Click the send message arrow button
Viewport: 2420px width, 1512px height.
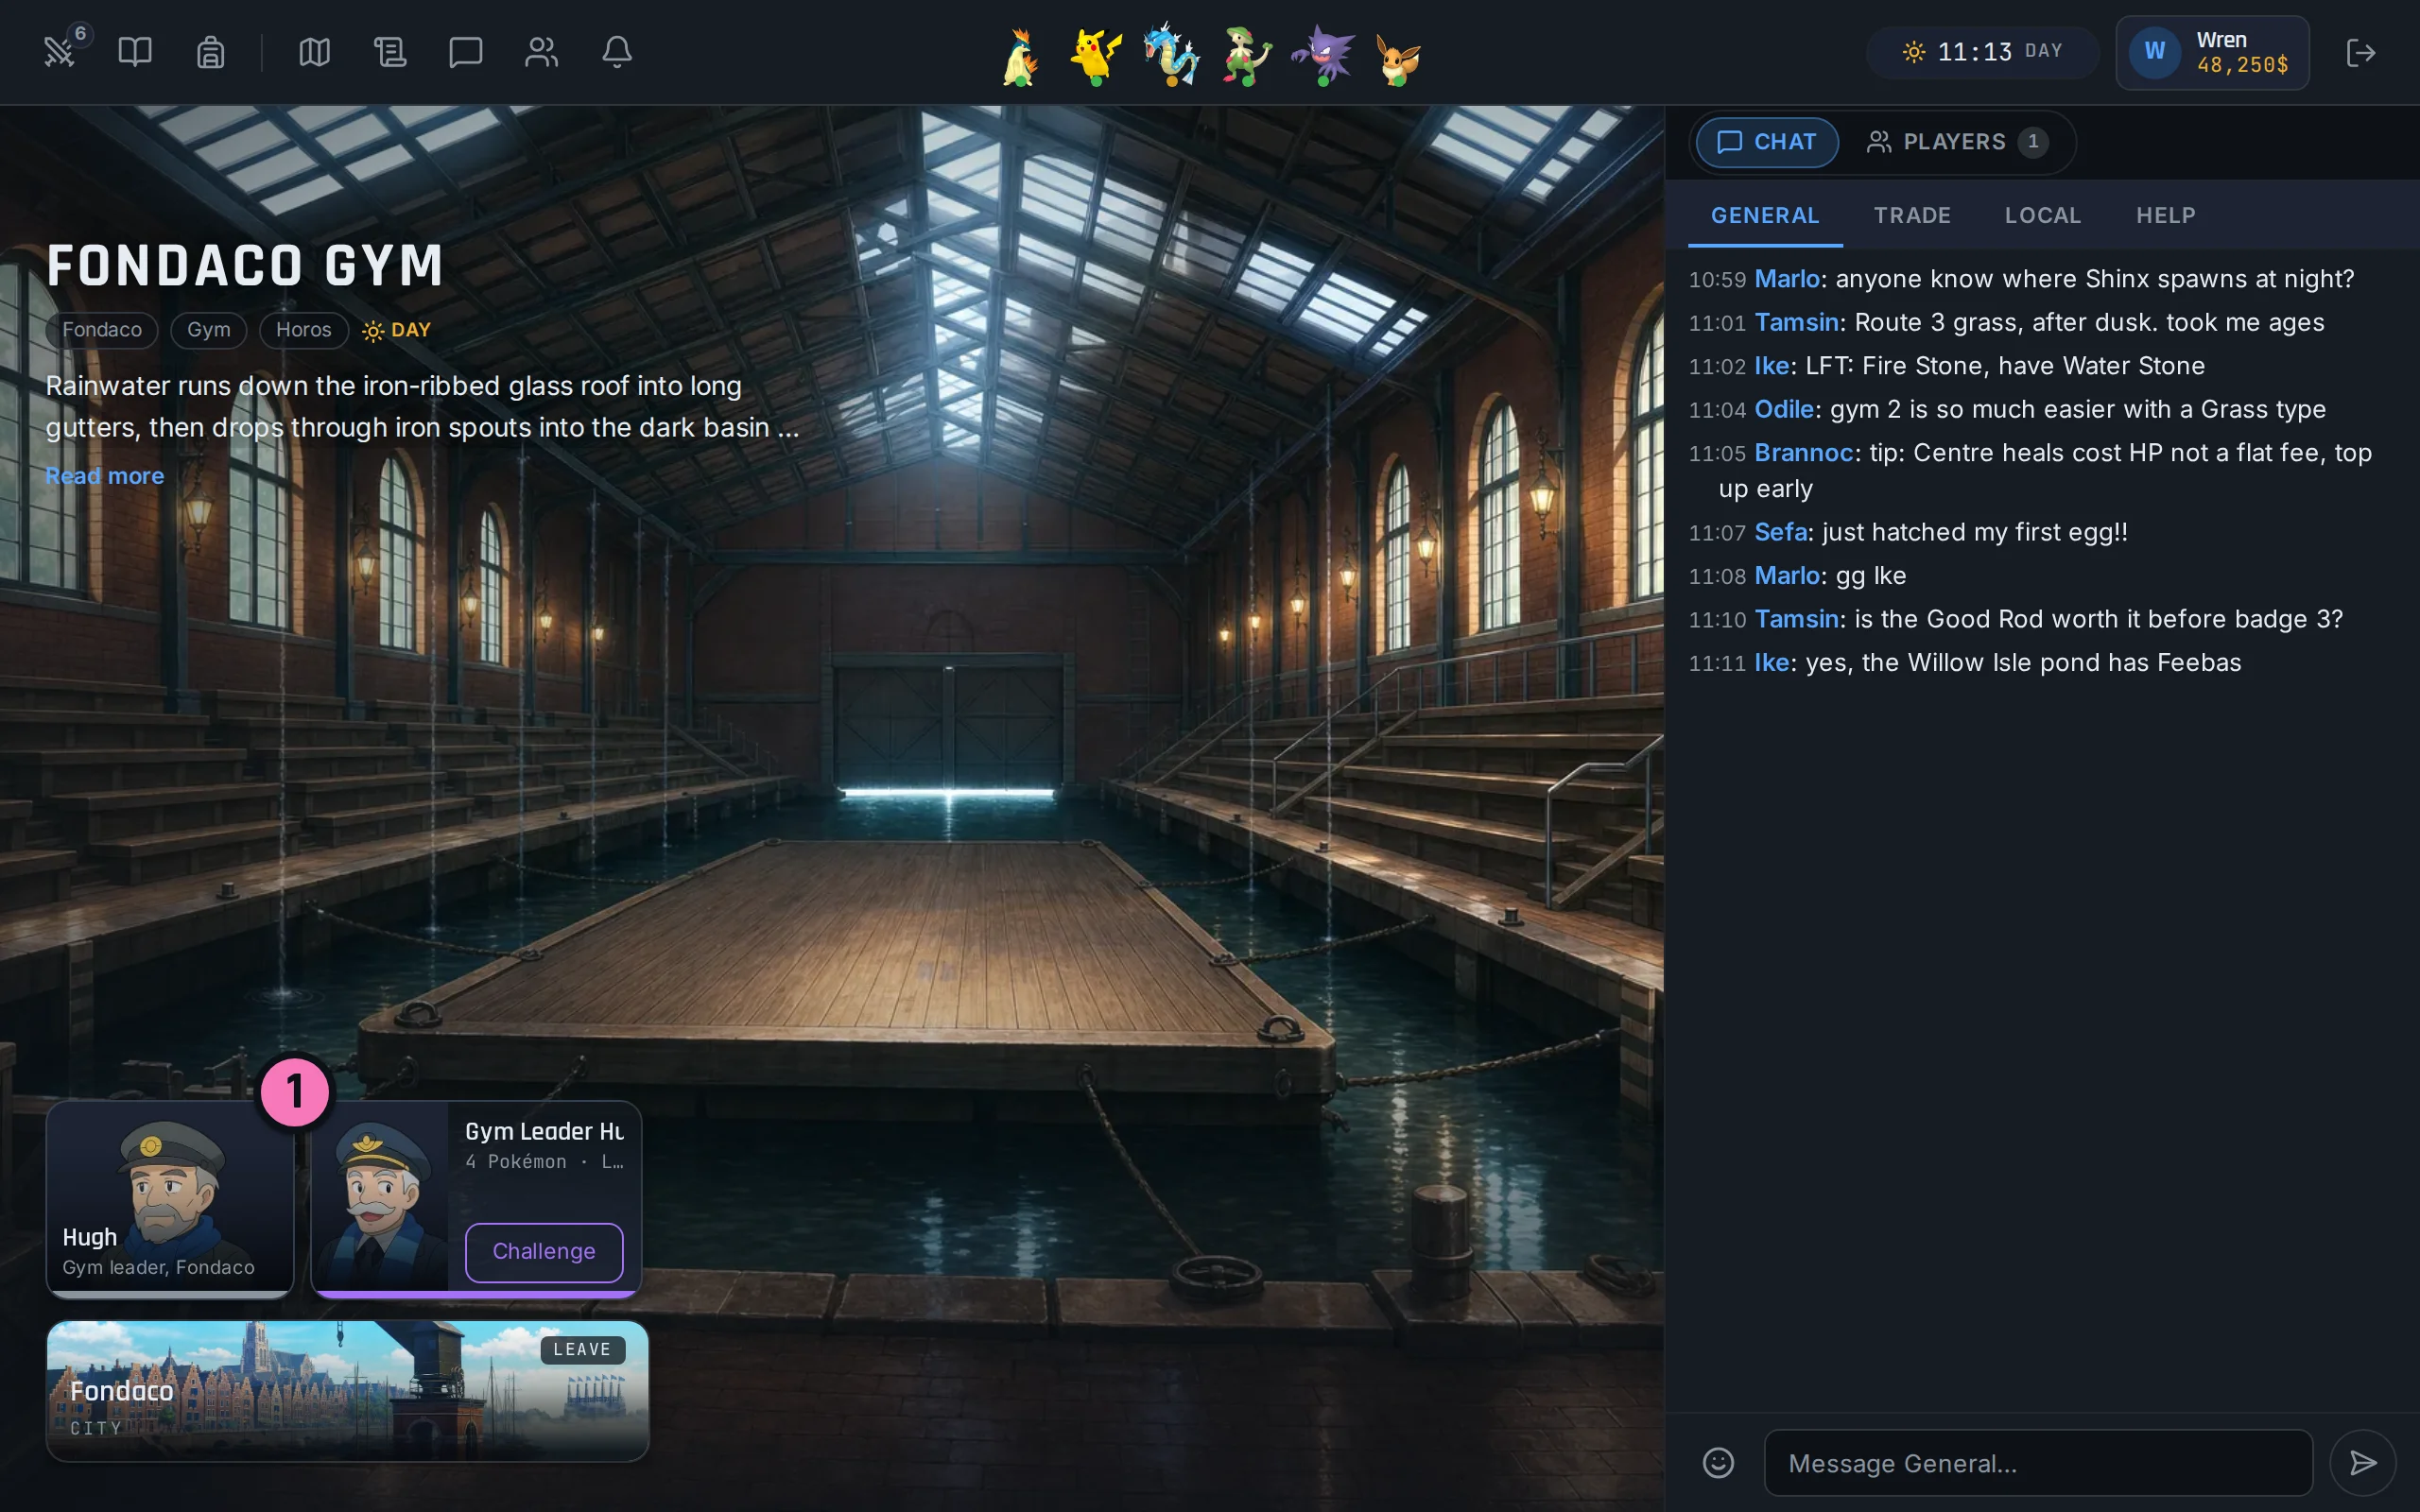point(2363,1463)
